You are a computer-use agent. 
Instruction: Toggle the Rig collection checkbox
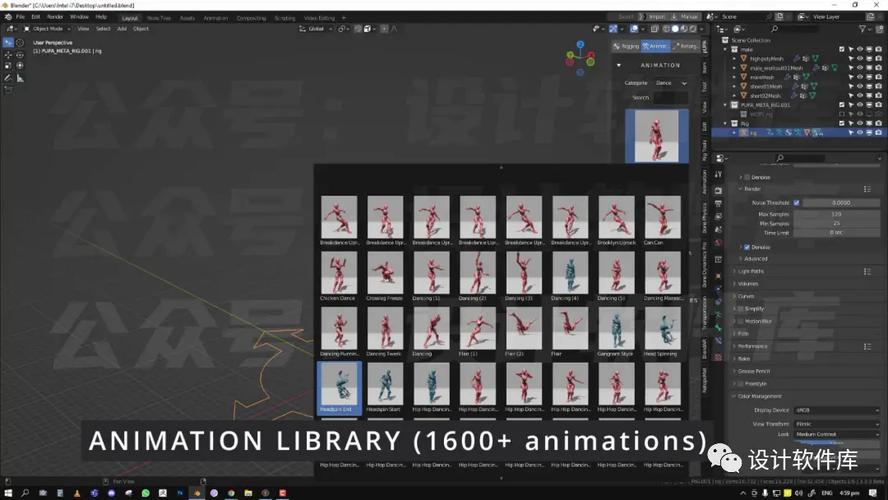pos(842,123)
